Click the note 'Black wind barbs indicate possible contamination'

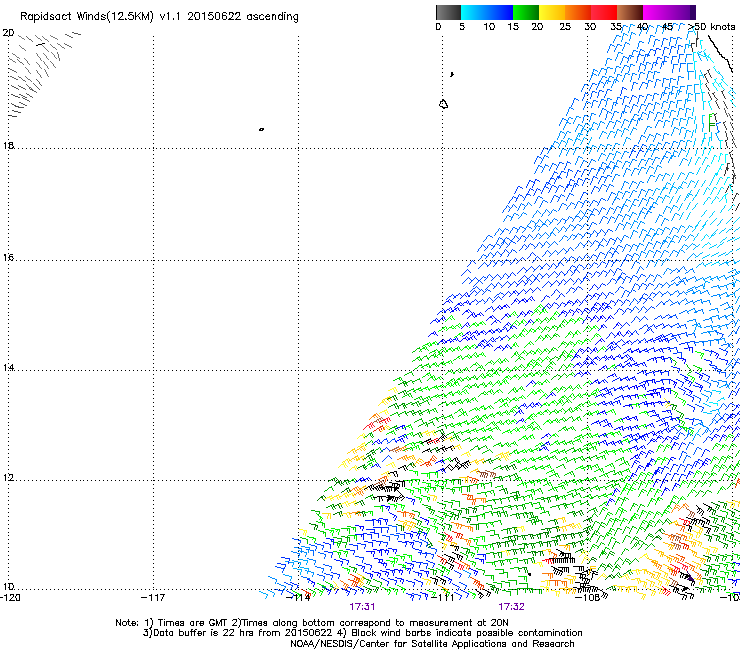tap(467, 633)
